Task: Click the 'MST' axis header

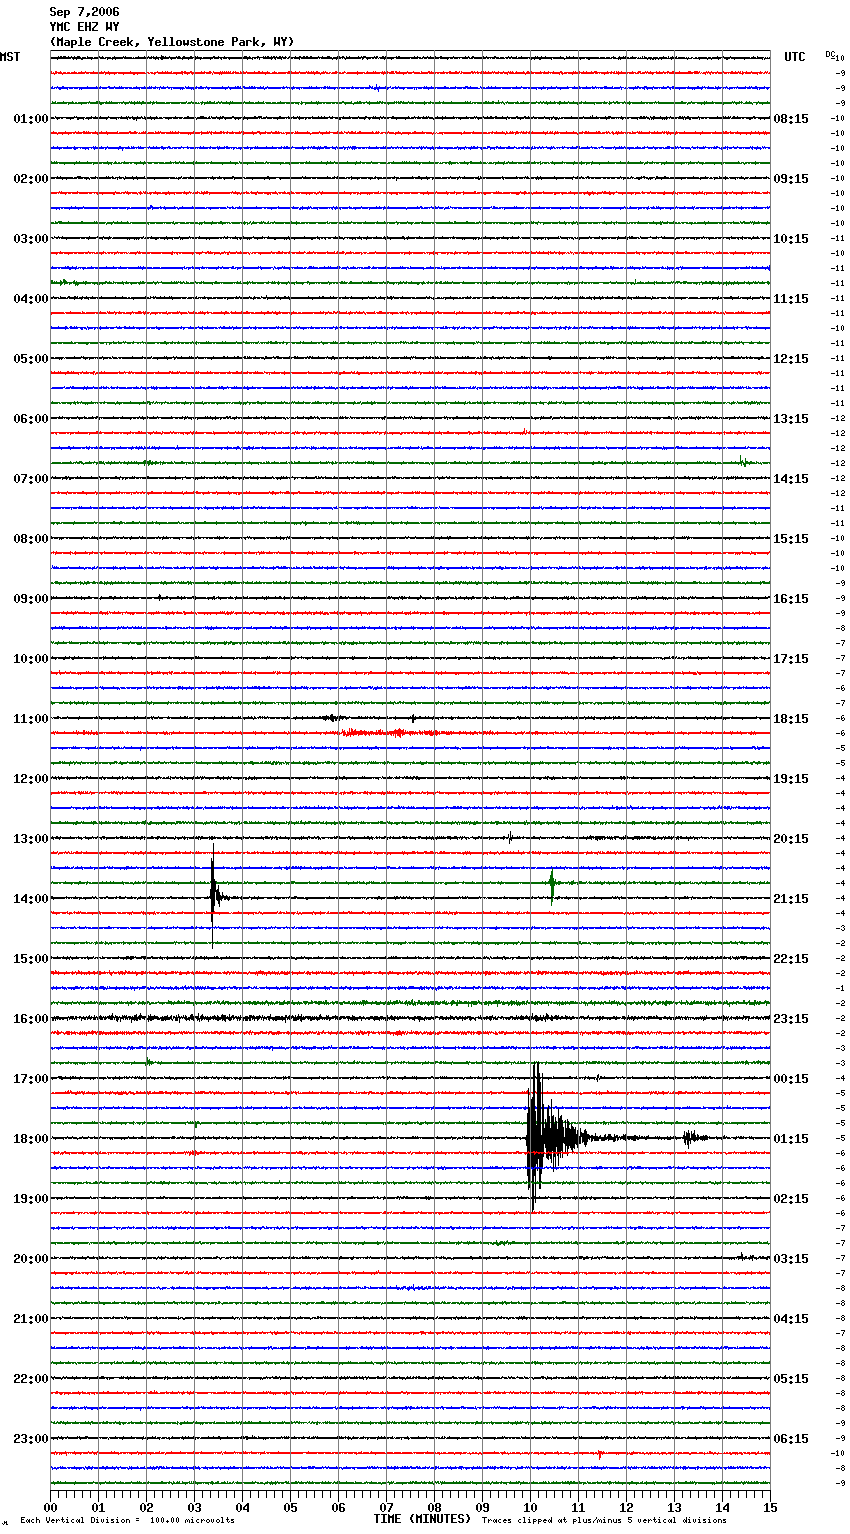Action: pos(10,57)
